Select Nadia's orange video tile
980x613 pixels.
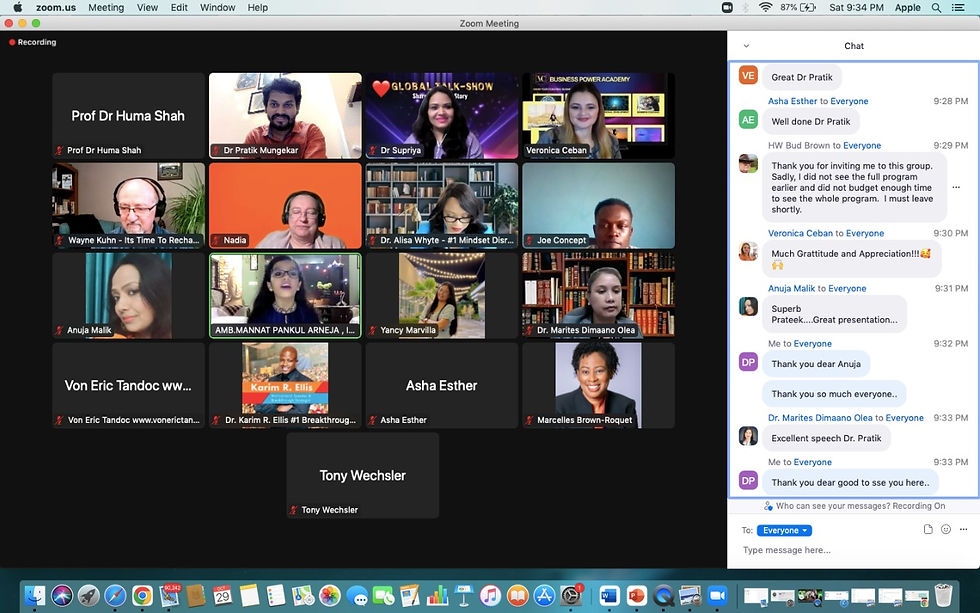click(285, 206)
